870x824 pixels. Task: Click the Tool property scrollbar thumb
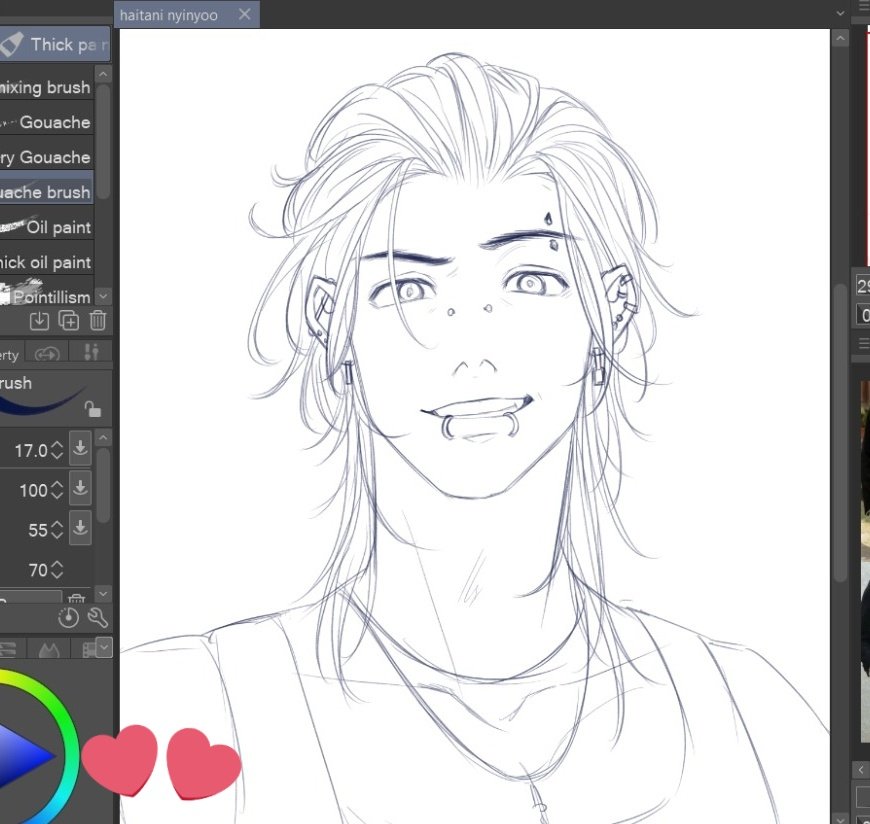(x=103, y=486)
